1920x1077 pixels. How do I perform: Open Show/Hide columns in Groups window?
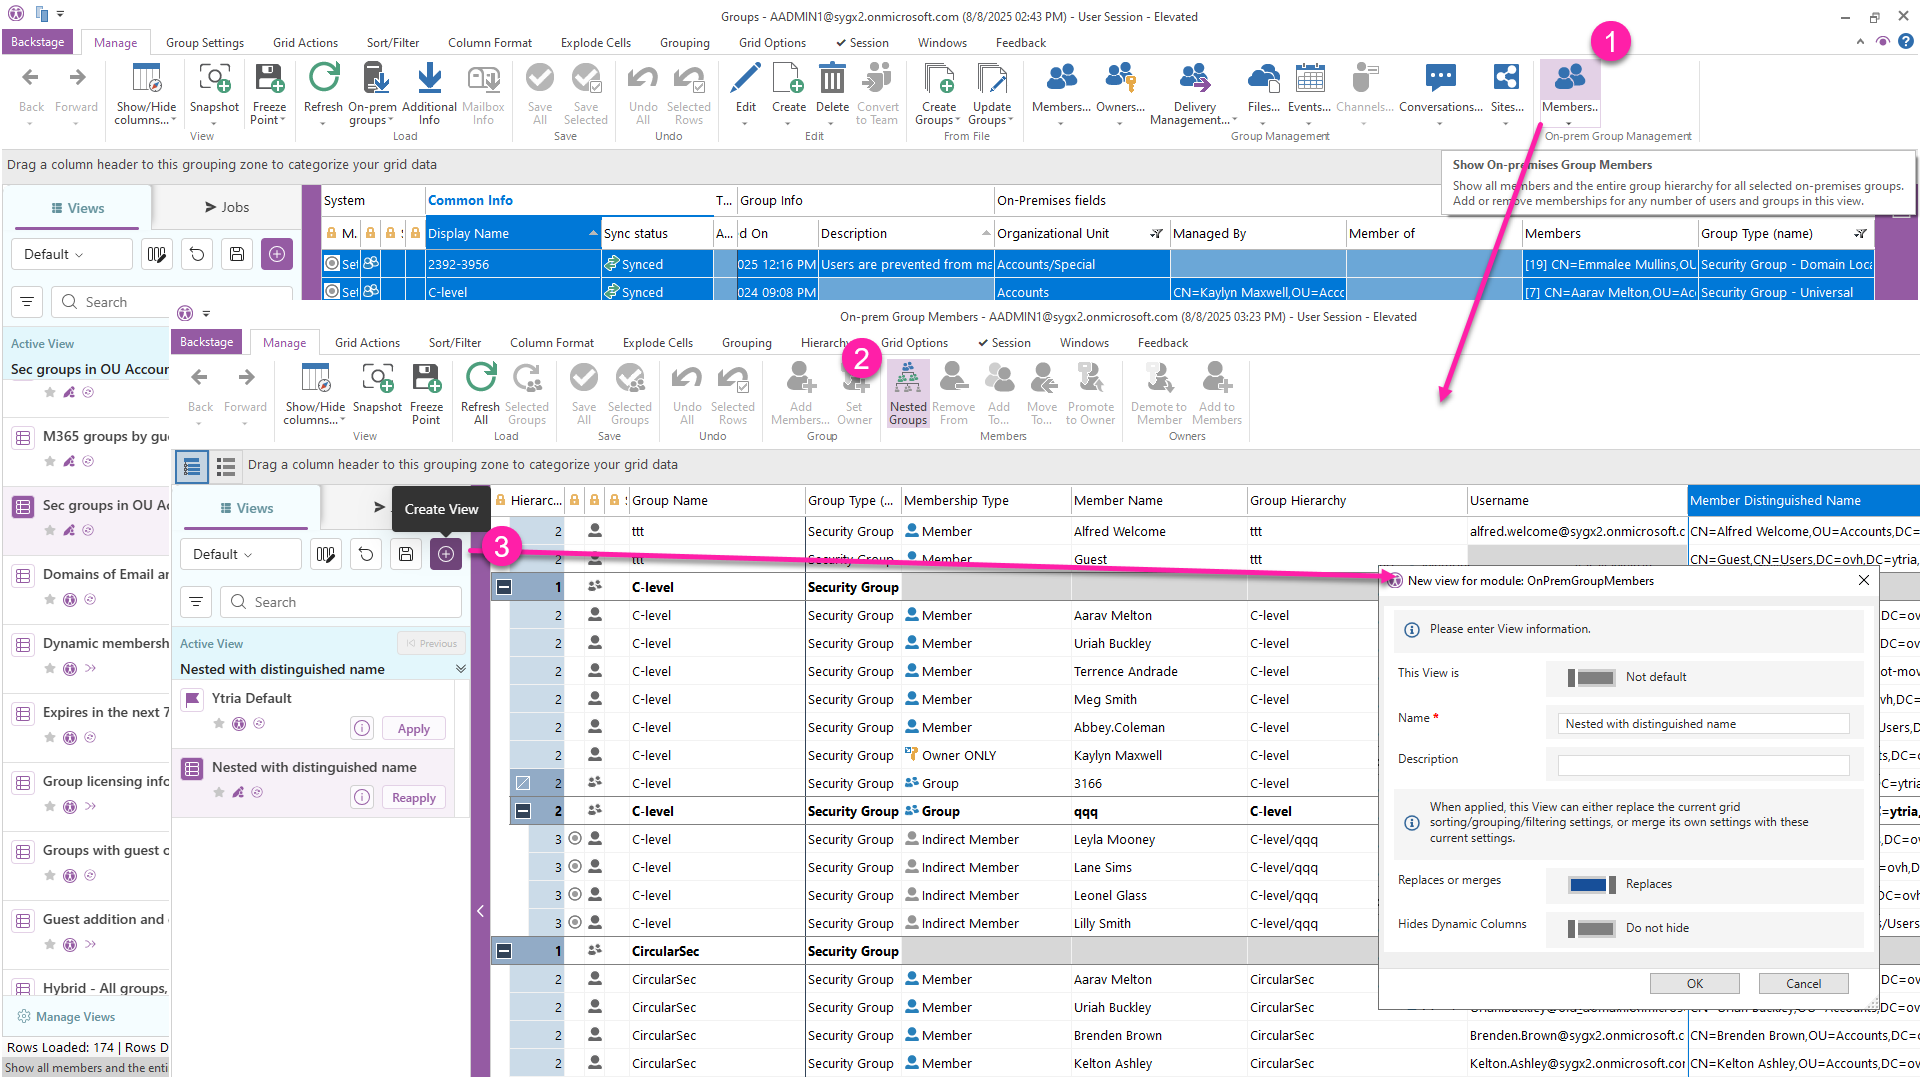pos(146,93)
